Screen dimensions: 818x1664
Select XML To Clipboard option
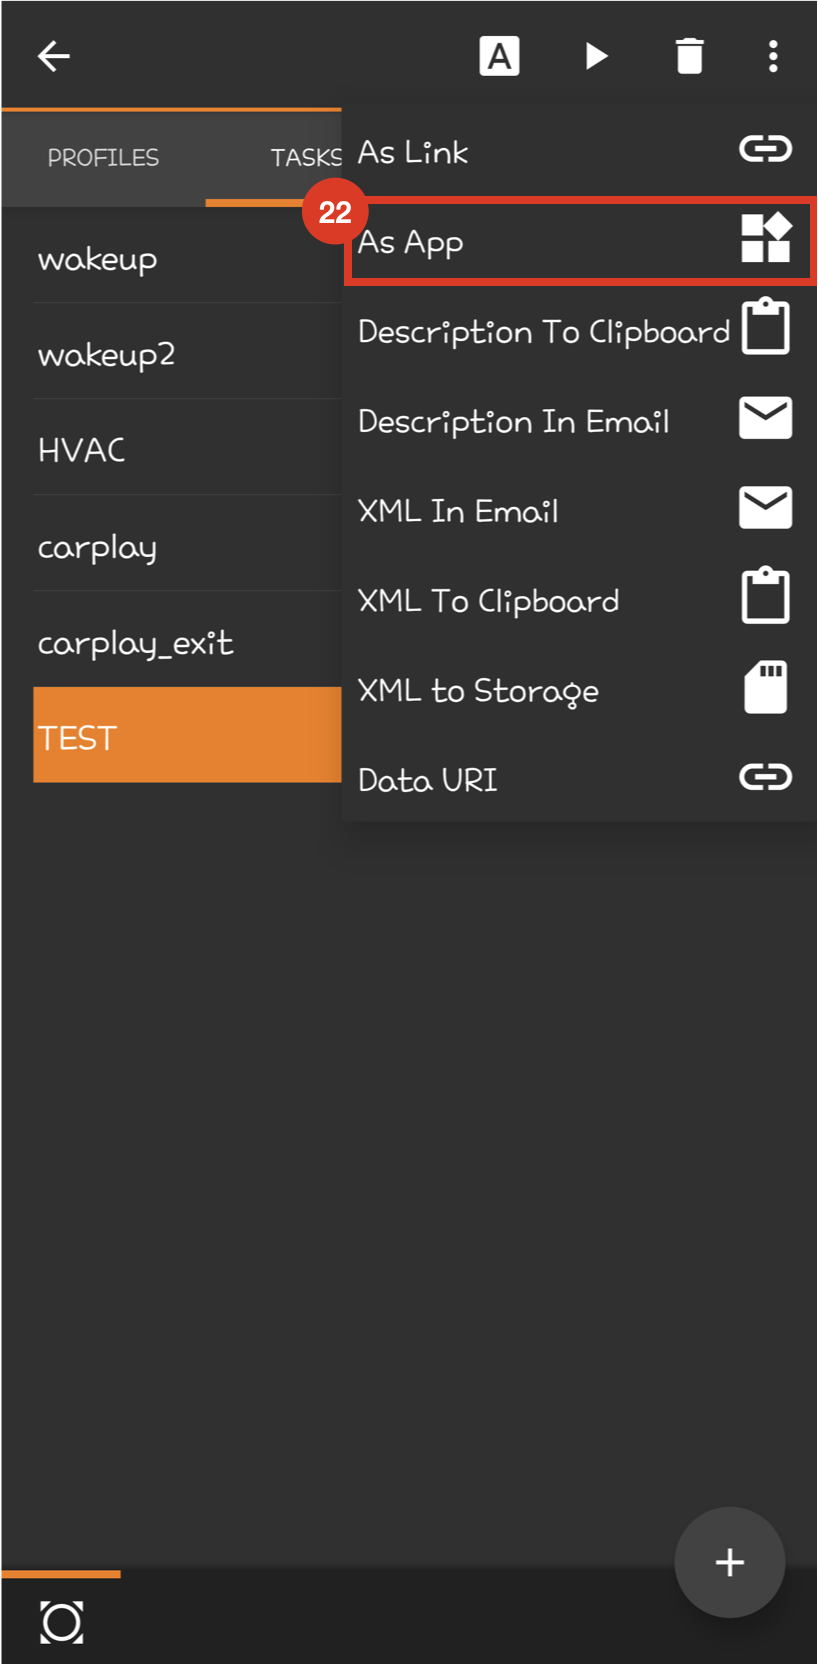pyautogui.click(x=579, y=600)
